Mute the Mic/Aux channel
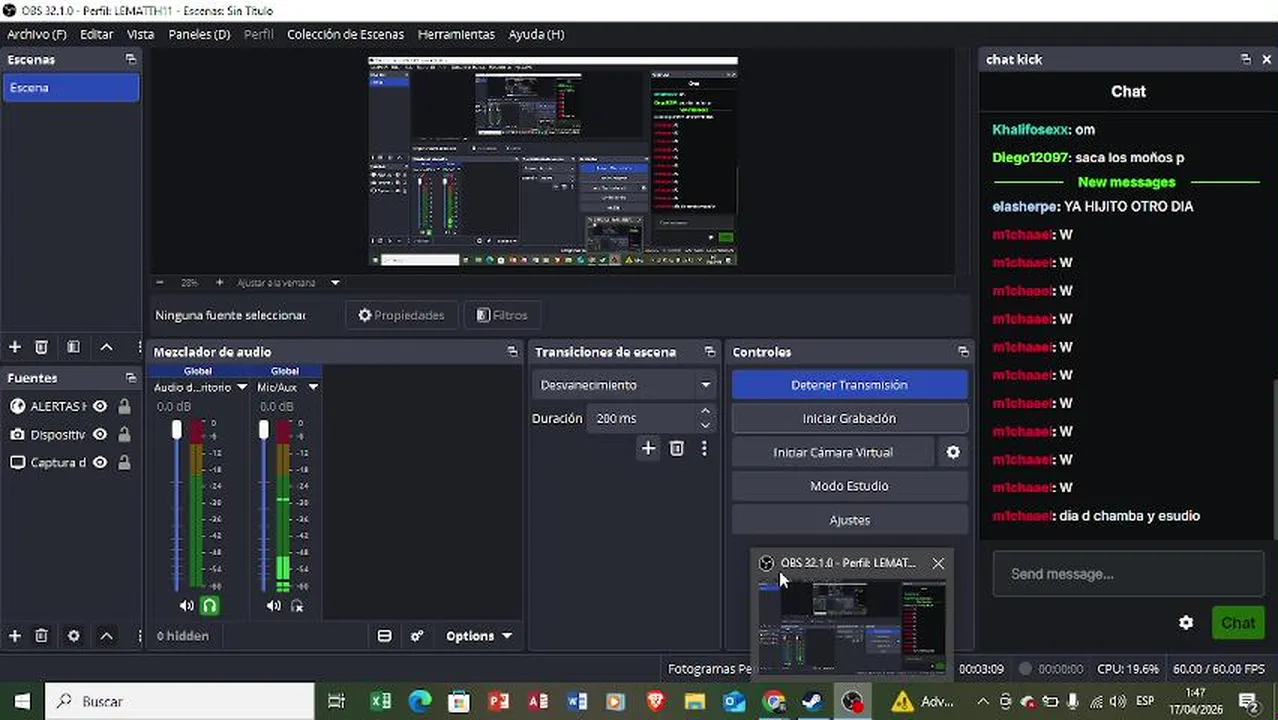This screenshot has height=720, width=1278. (273, 605)
